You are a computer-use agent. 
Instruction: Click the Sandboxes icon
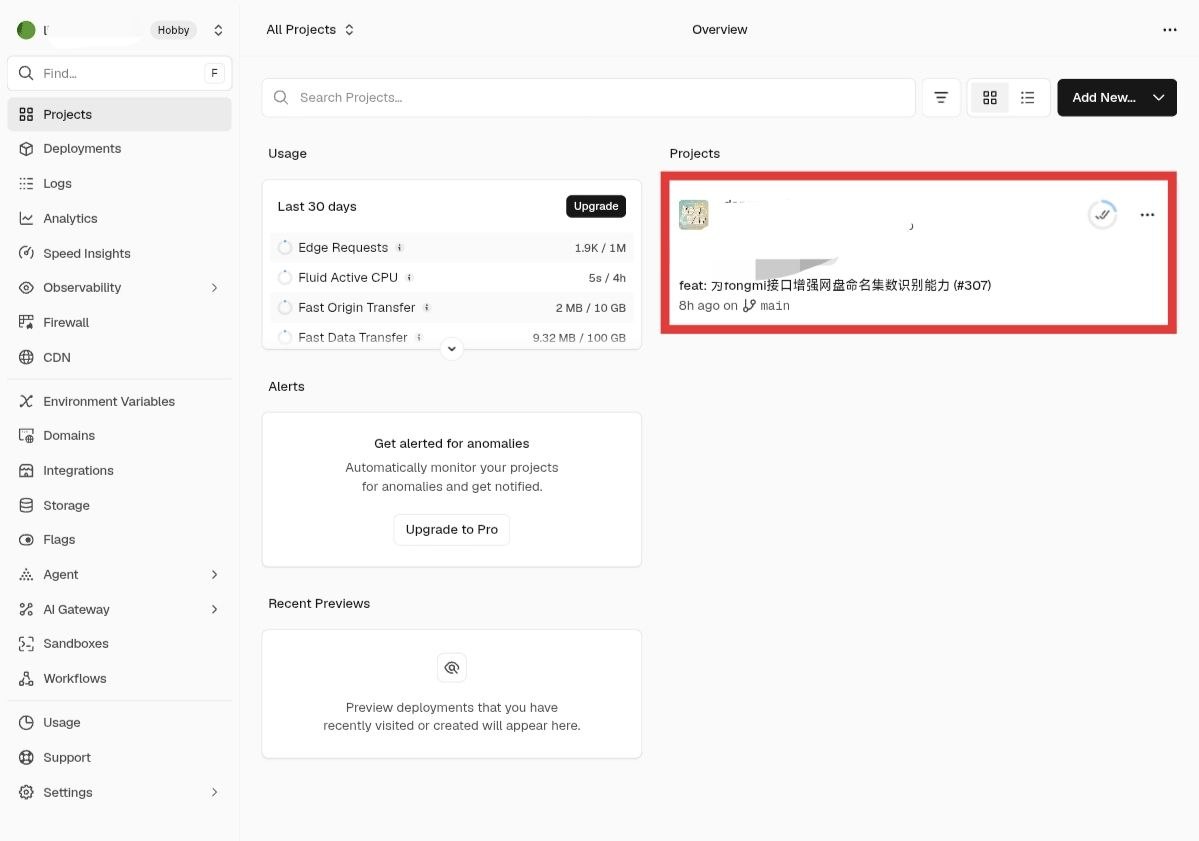click(26, 644)
